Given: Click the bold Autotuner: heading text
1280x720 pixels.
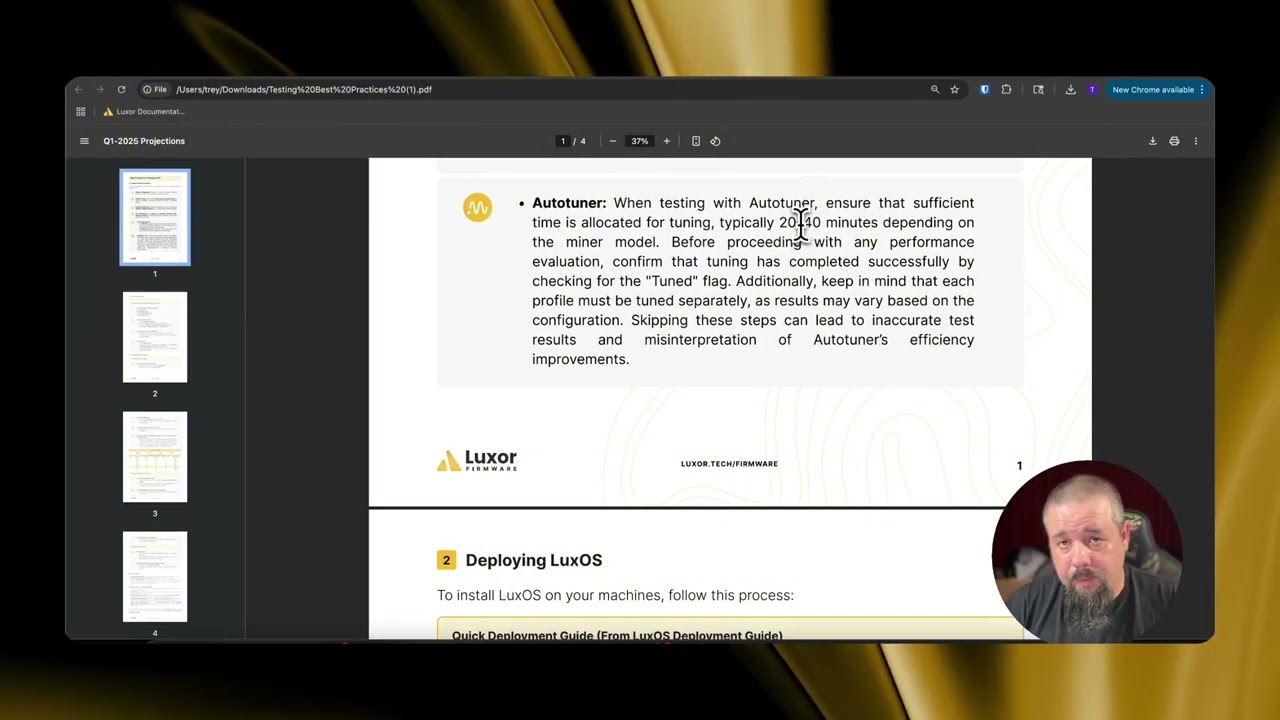Looking at the screenshot, I should pos(569,203).
